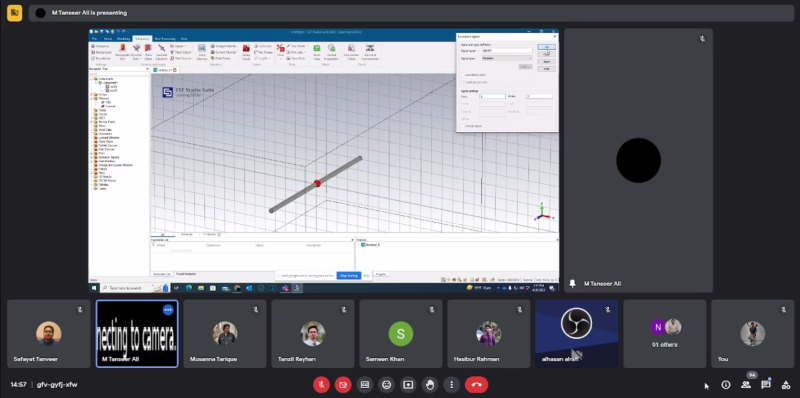Click the yellow recording indicator icon at top-left
Image resolution: width=800 pixels, height=398 pixels.
tap(14, 13)
